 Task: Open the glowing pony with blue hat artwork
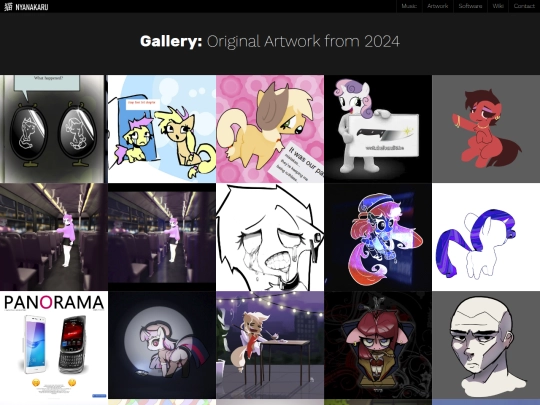378,237
